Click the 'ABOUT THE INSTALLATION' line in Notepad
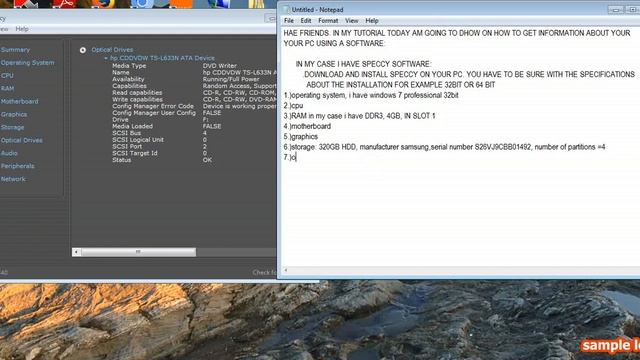Screen dimensions: 640x360 click(x=400, y=85)
